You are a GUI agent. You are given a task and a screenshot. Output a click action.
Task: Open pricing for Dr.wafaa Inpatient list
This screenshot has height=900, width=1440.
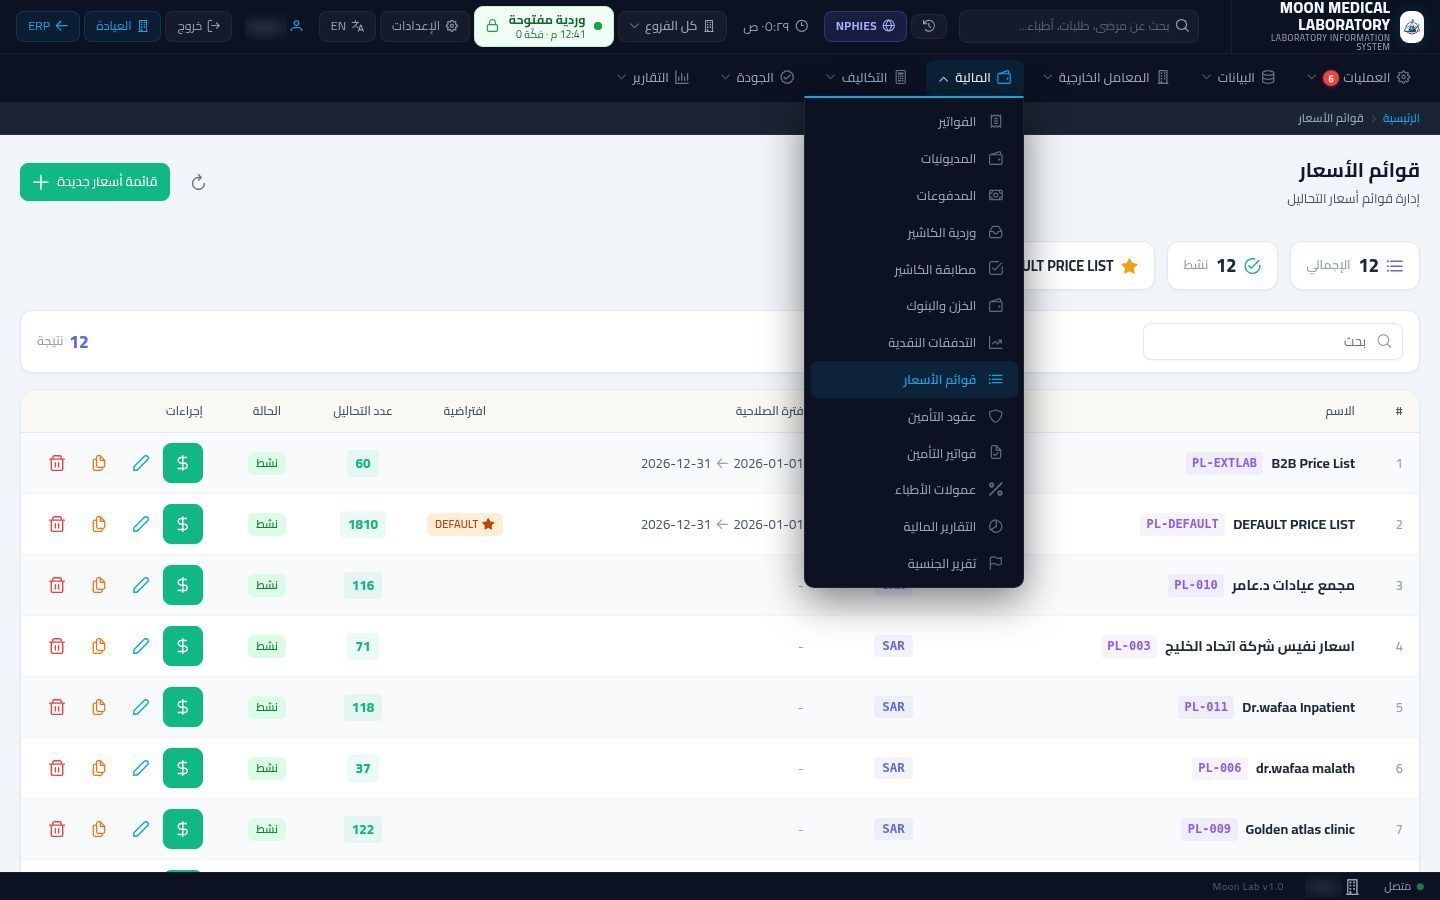[x=183, y=707]
